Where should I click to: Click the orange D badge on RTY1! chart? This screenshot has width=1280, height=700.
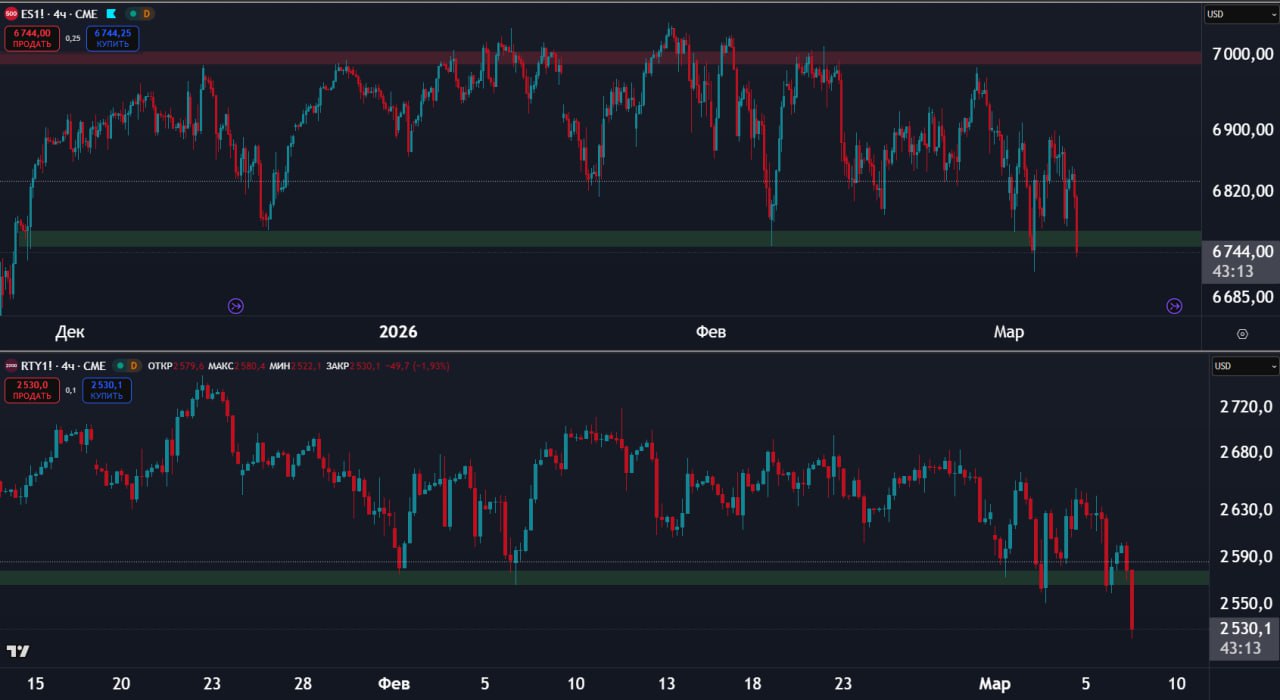click(134, 366)
